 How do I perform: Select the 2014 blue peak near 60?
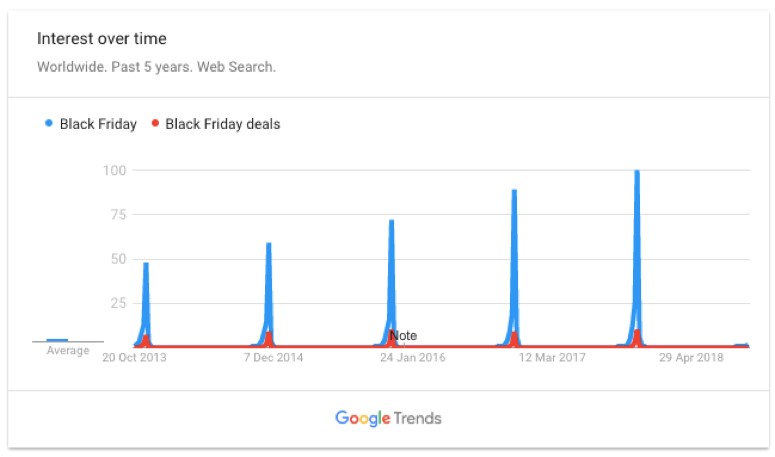(x=269, y=245)
